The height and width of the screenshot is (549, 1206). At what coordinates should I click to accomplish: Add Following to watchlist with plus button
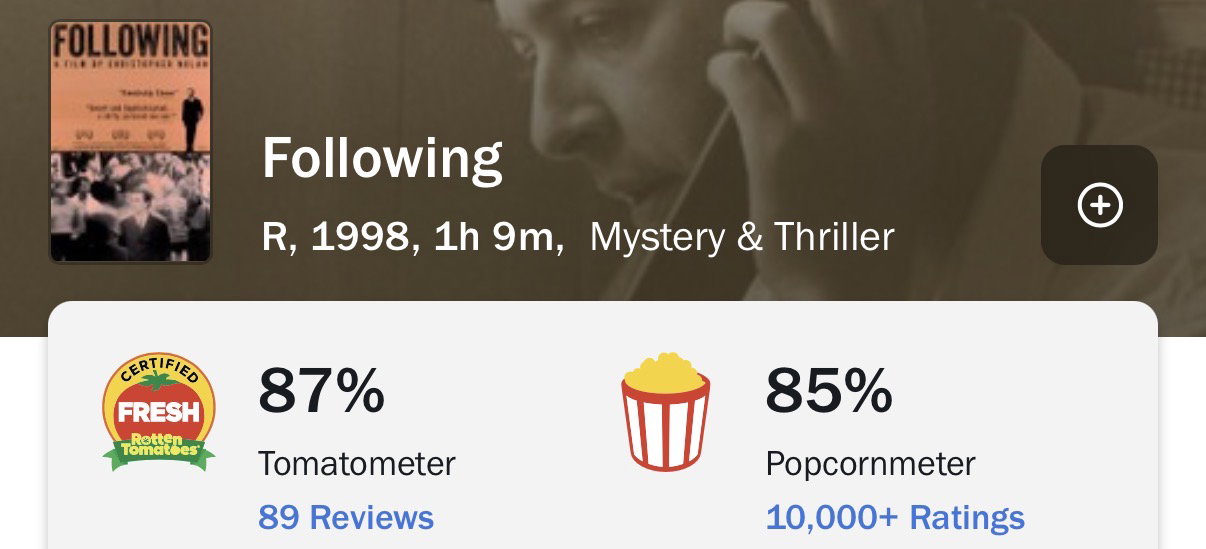pyautogui.click(x=1099, y=205)
